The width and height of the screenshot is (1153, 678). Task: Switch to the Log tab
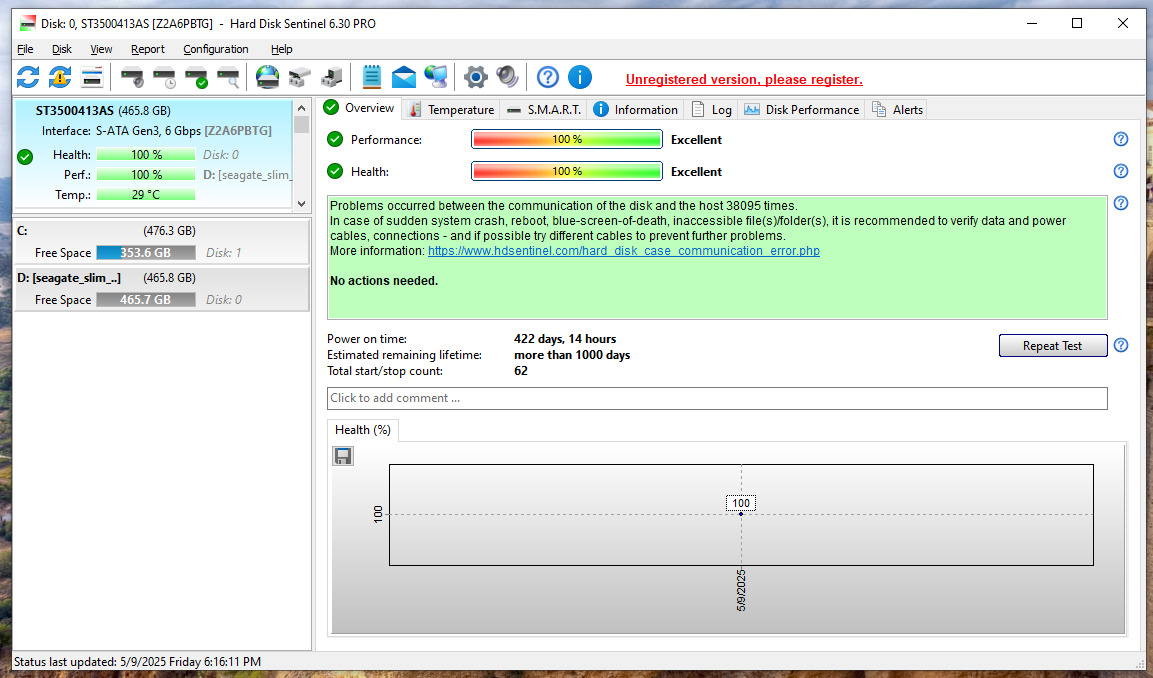711,110
